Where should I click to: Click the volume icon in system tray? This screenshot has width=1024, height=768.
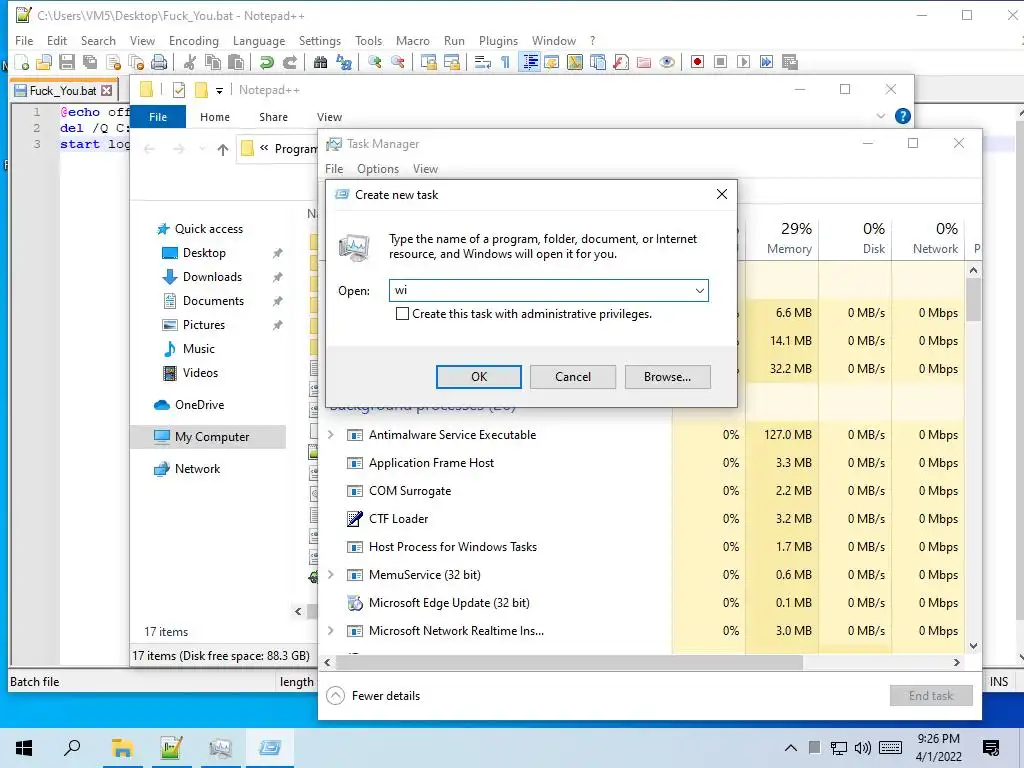(863, 748)
